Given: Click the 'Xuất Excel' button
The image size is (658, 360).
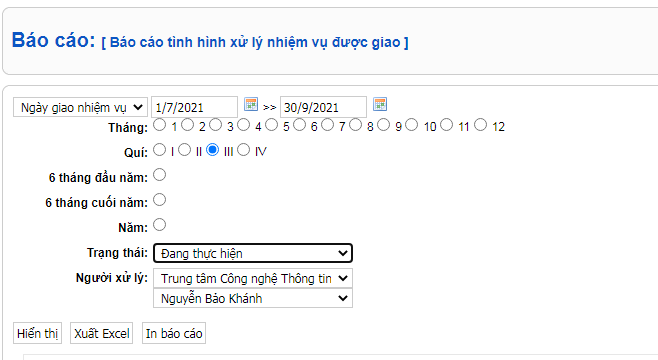Looking at the screenshot, I should (x=102, y=333).
